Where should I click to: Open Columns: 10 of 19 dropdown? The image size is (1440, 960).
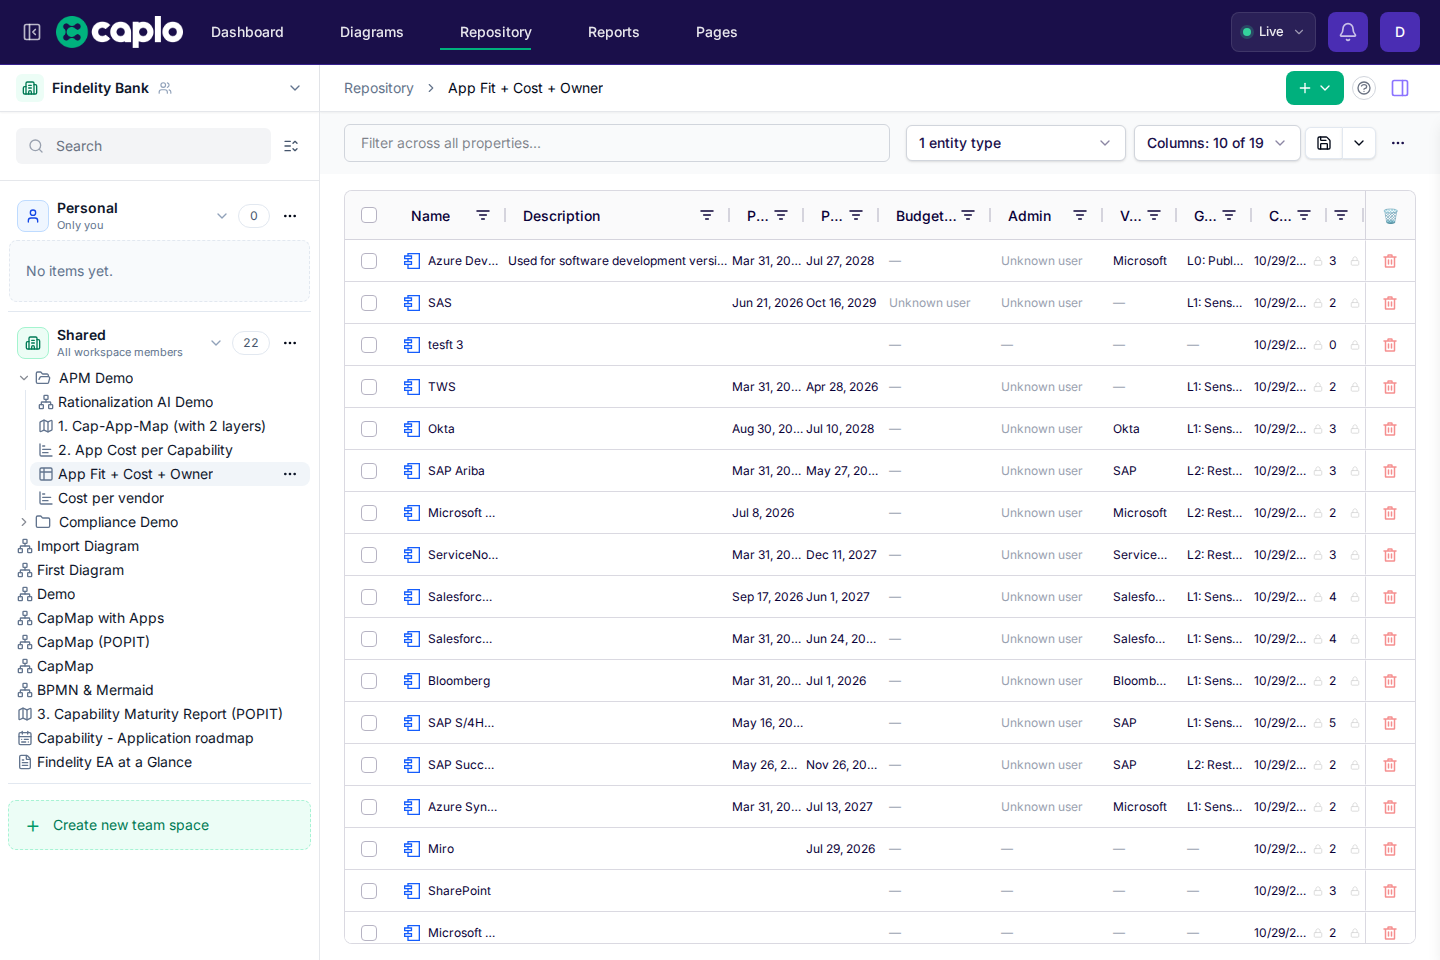(1217, 143)
